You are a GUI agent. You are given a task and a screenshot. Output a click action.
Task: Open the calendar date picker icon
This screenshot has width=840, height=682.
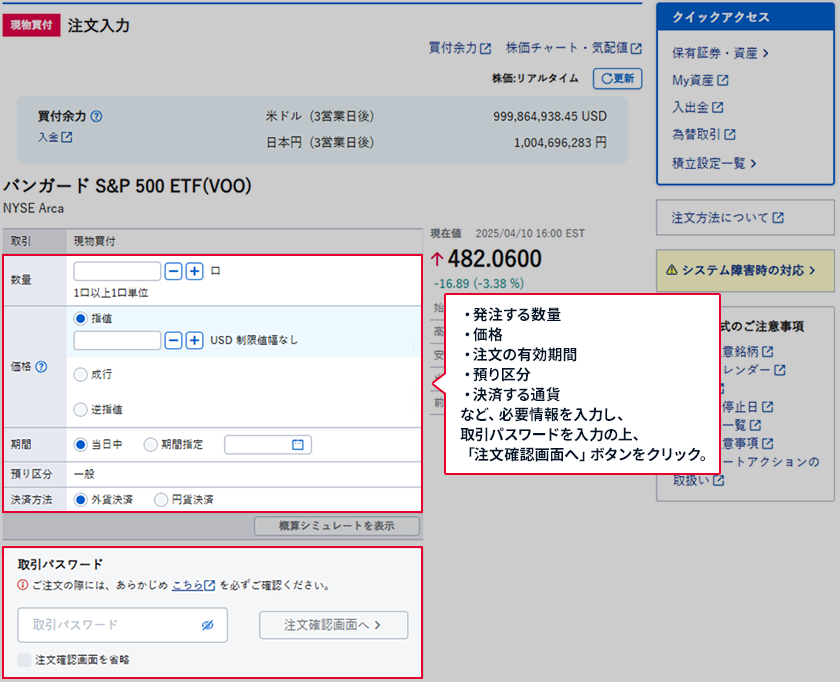[x=298, y=445]
